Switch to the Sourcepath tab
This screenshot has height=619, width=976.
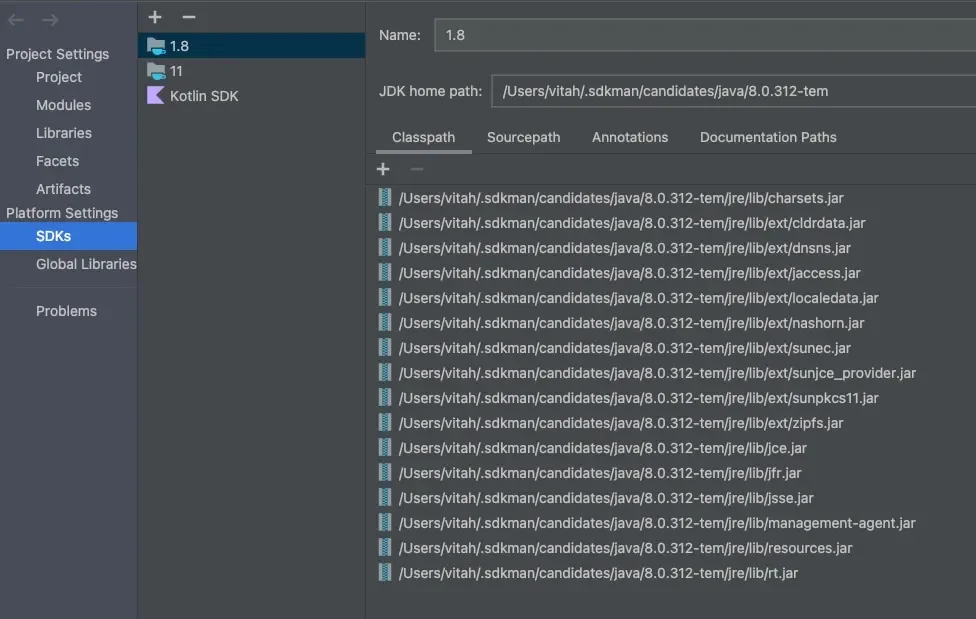(x=523, y=137)
